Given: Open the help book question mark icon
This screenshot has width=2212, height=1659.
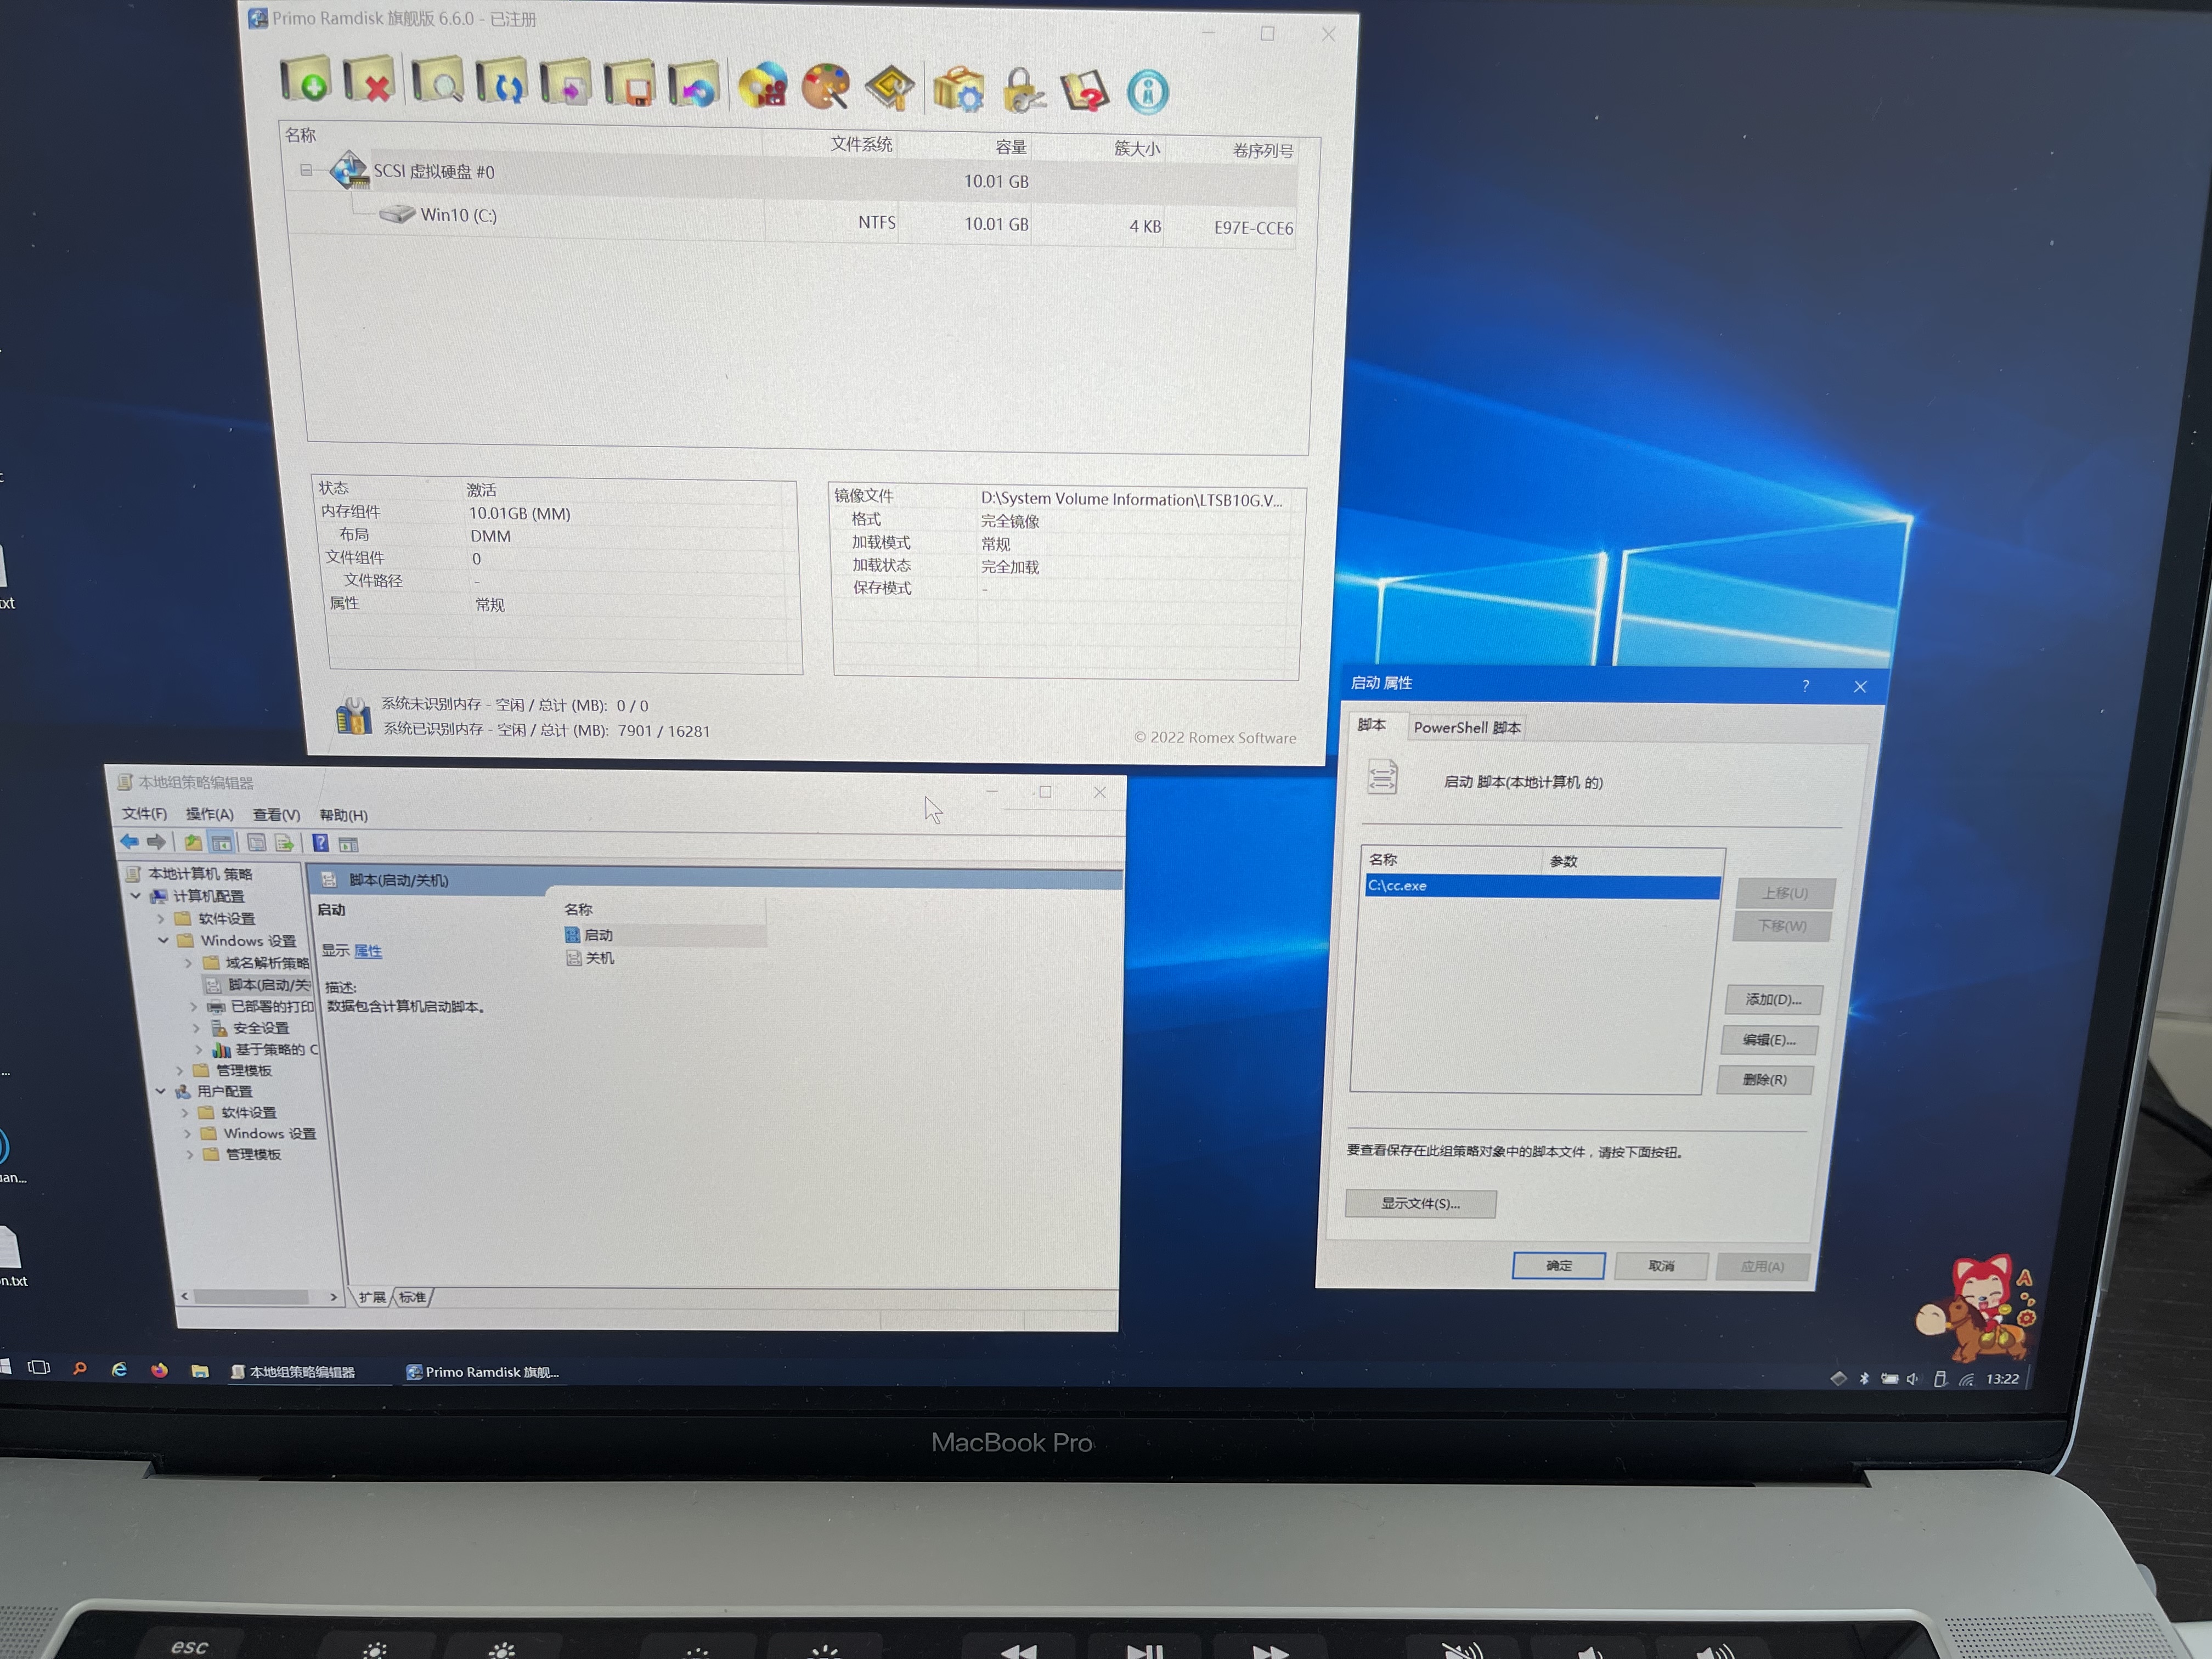Looking at the screenshot, I should (1085, 91).
